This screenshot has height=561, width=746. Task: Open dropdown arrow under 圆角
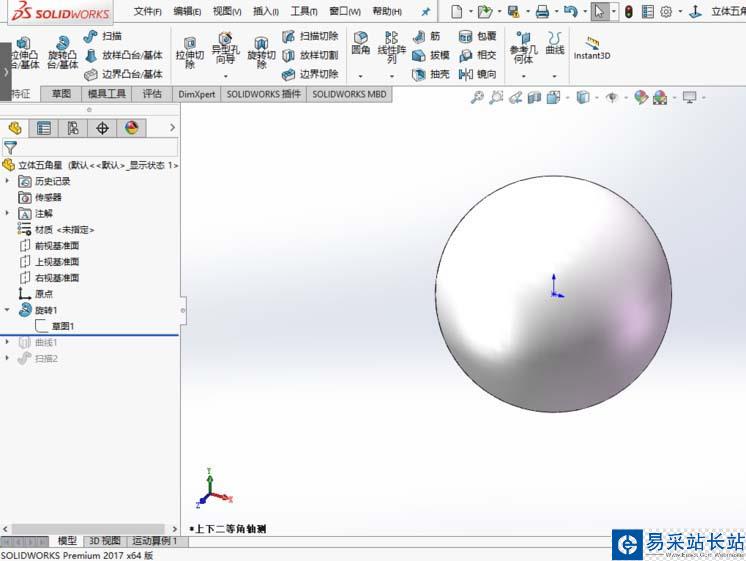pyautogui.click(x=361, y=76)
